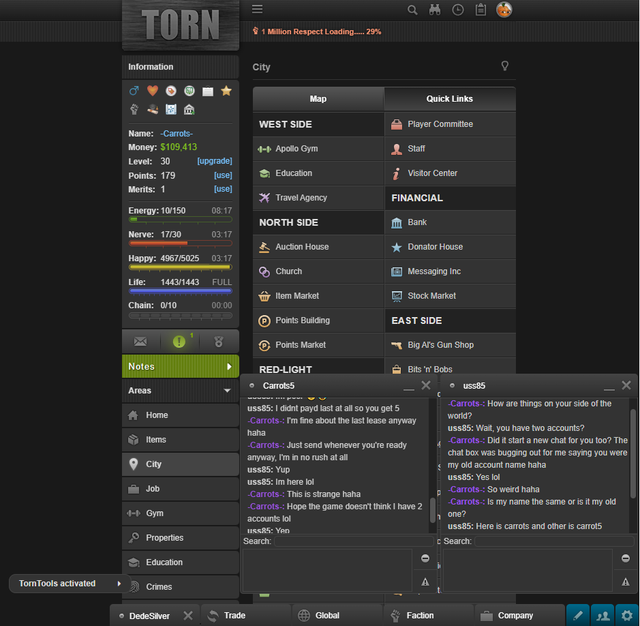Click uss85 chat search field
The image size is (640, 626).
[554, 541]
